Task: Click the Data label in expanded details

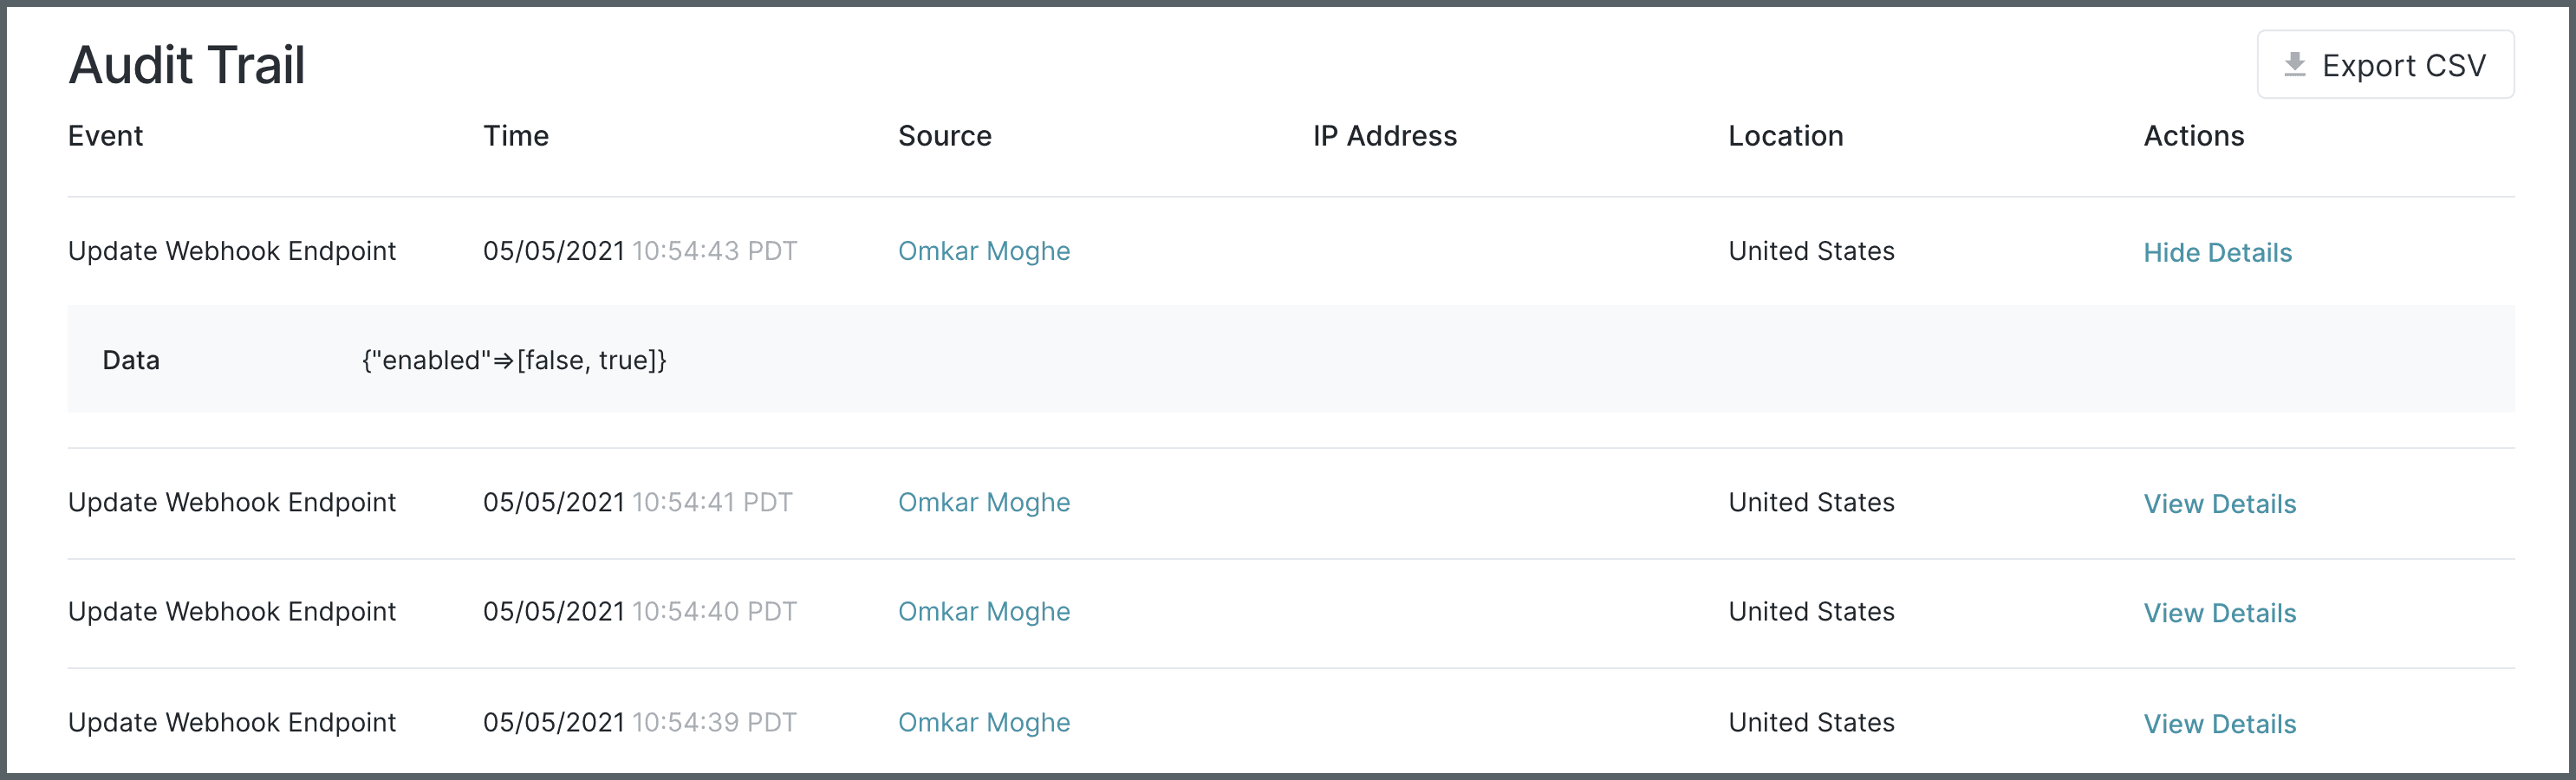Action: tap(131, 360)
